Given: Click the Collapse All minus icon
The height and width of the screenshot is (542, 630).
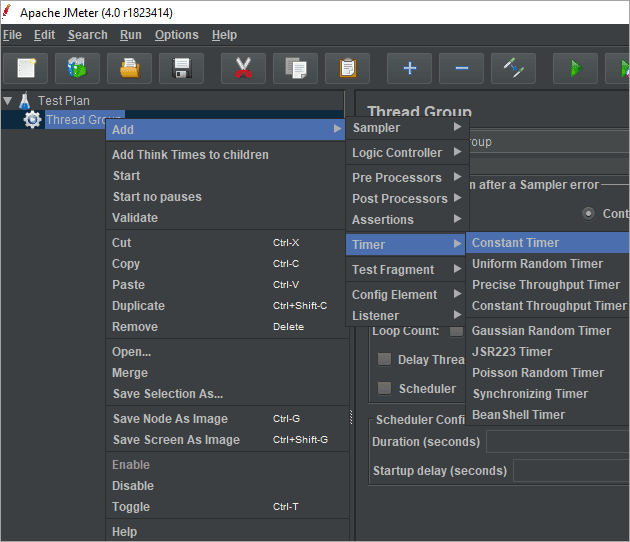Looking at the screenshot, I should (x=461, y=68).
